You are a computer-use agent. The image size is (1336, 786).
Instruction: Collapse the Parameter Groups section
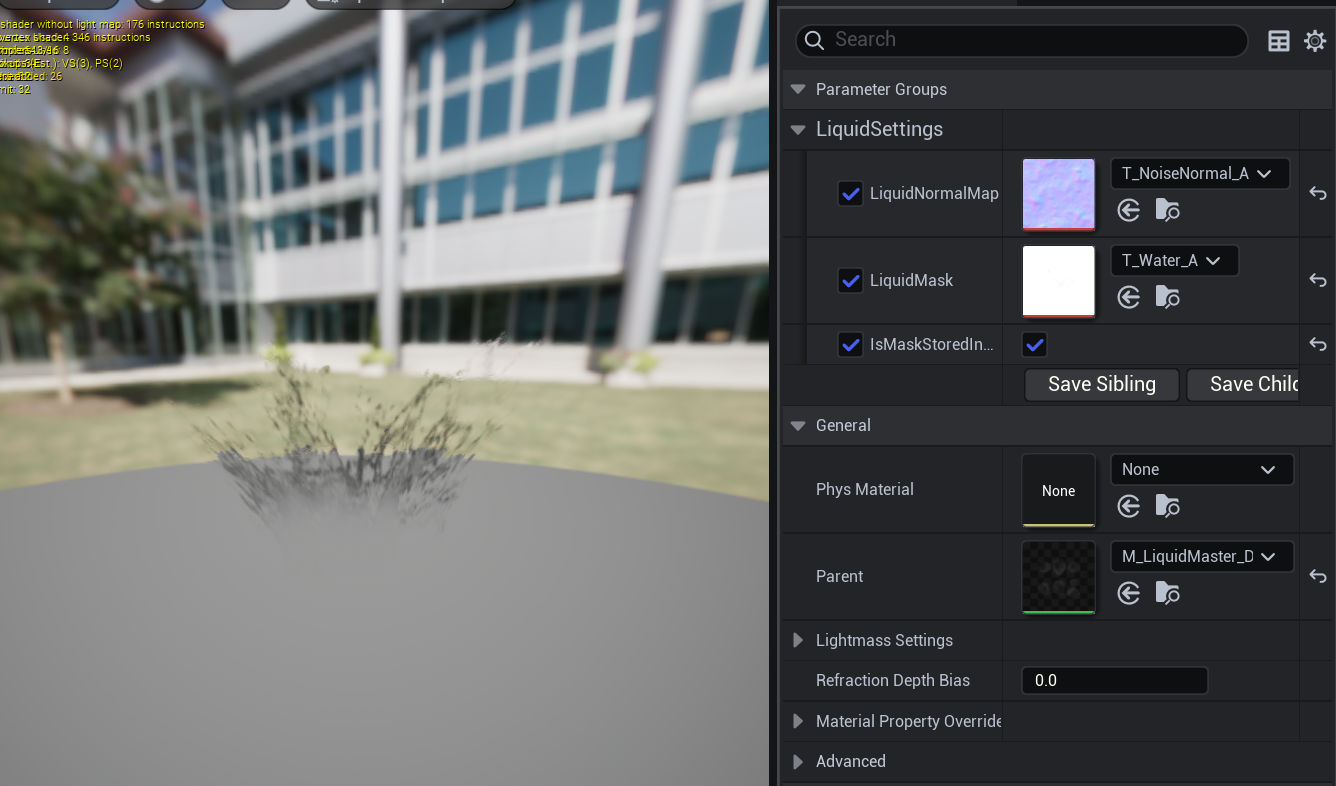point(797,89)
